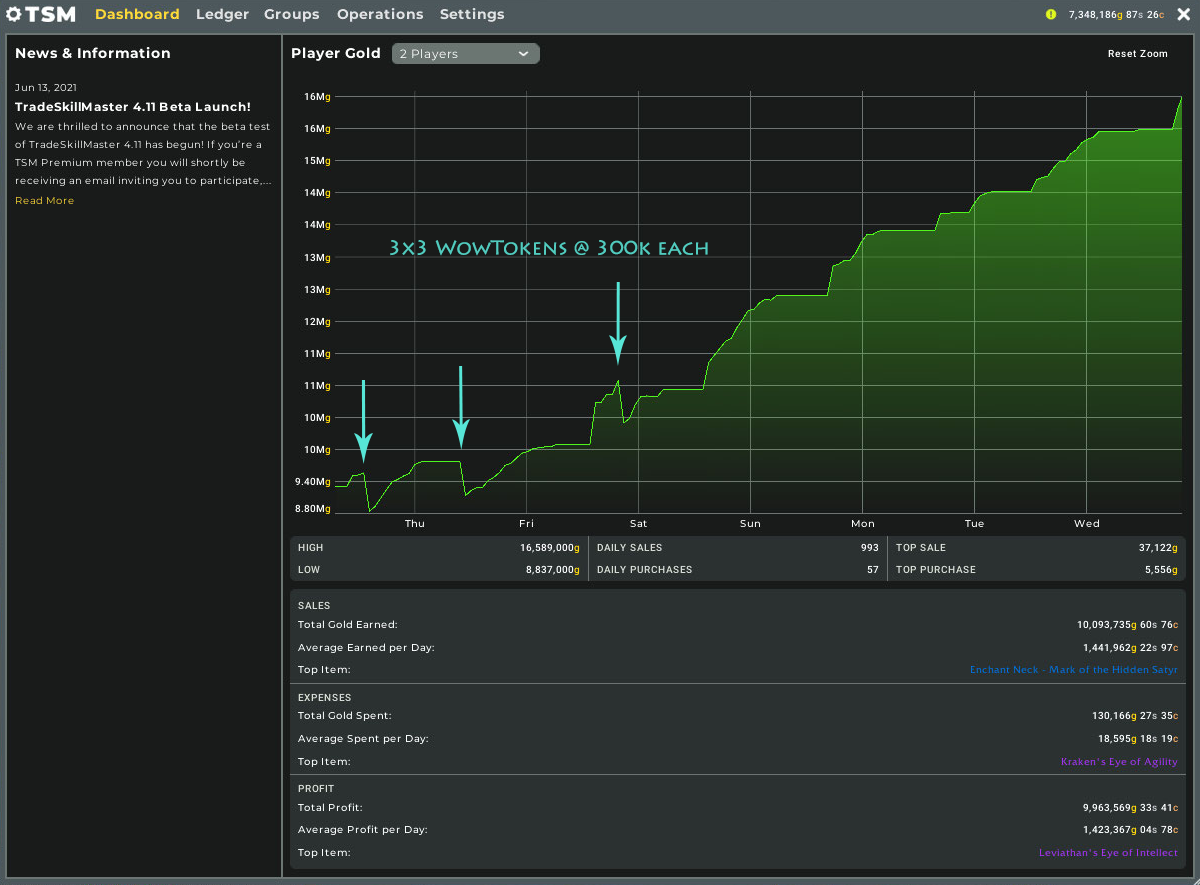Click the Dashboard tab

(x=137, y=14)
